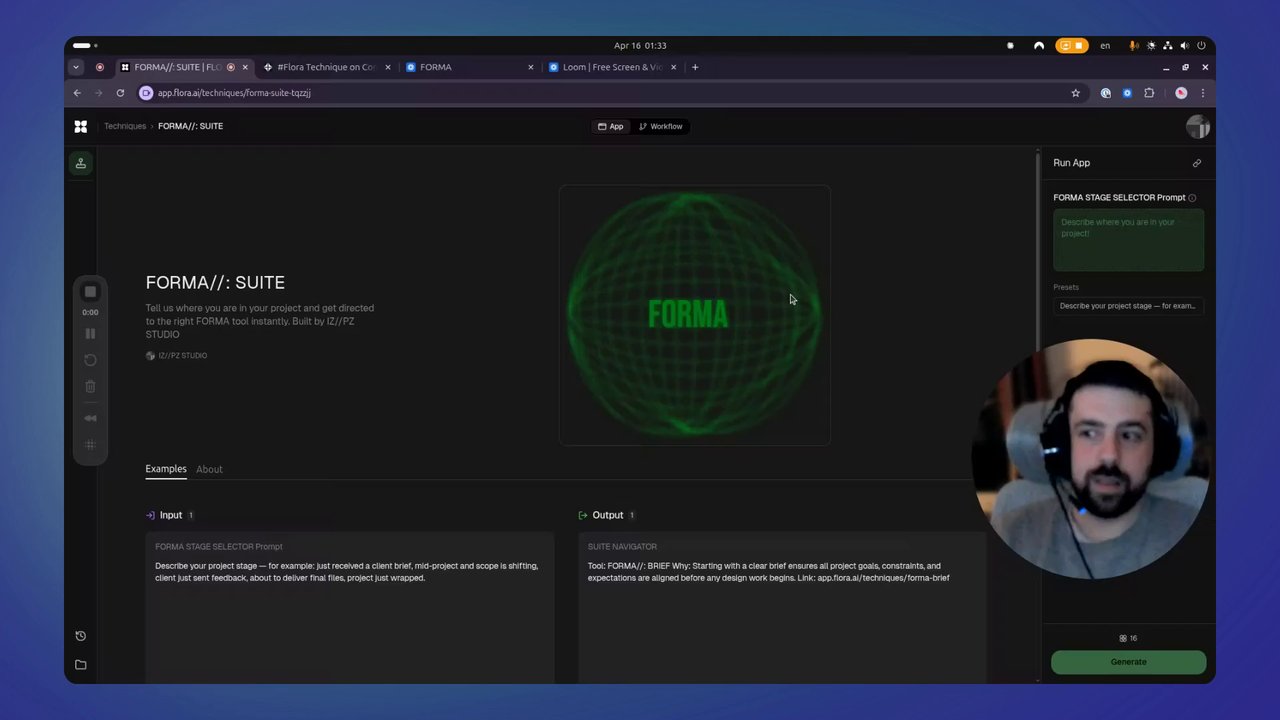Switch to Workflow view
Image resolution: width=1280 pixels, height=720 pixels.
[x=660, y=126]
